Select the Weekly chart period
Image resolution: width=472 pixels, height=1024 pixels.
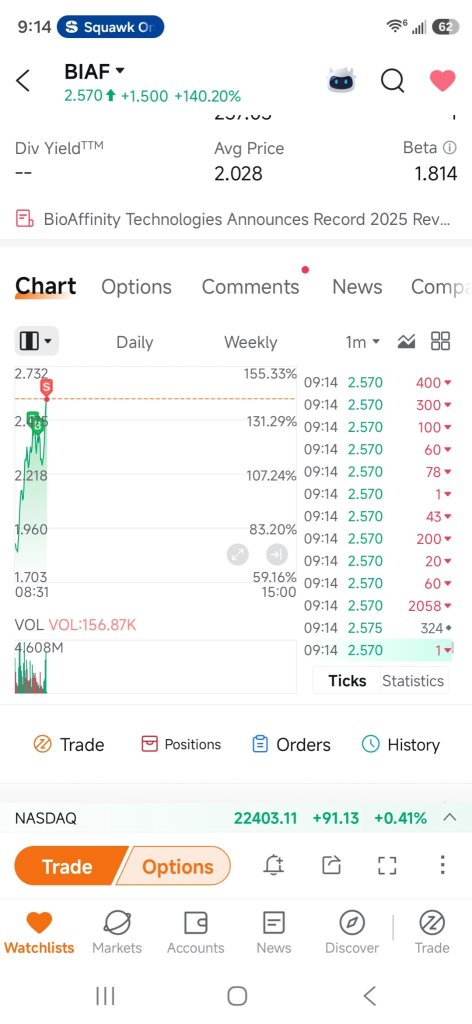click(x=251, y=342)
